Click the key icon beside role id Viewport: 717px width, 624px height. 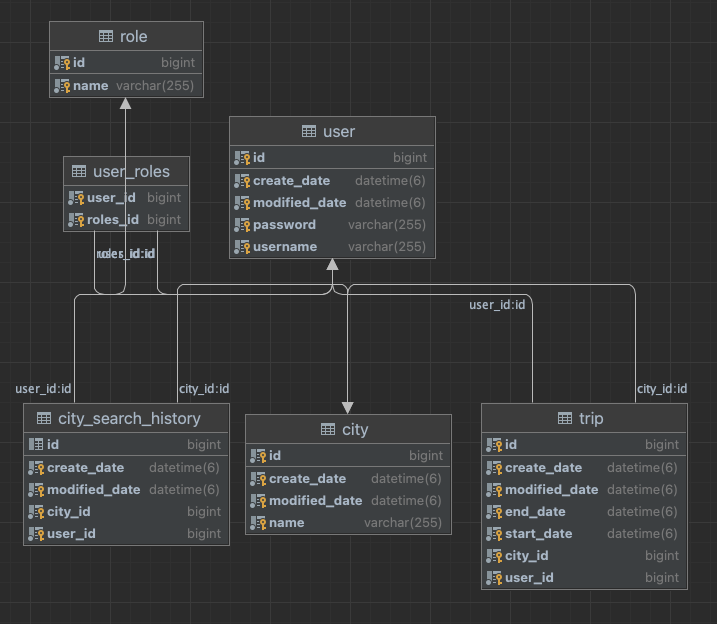(62, 63)
